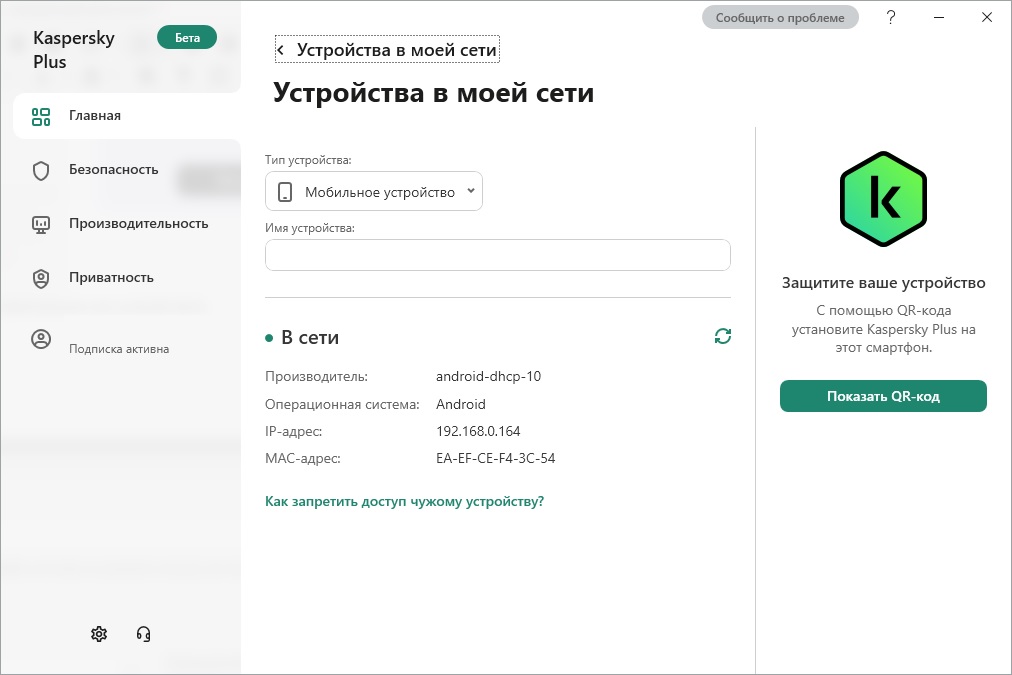Screen dimensions: 1012x675
Task: Focus the Имя устройства input field
Action: pyautogui.click(x=498, y=255)
